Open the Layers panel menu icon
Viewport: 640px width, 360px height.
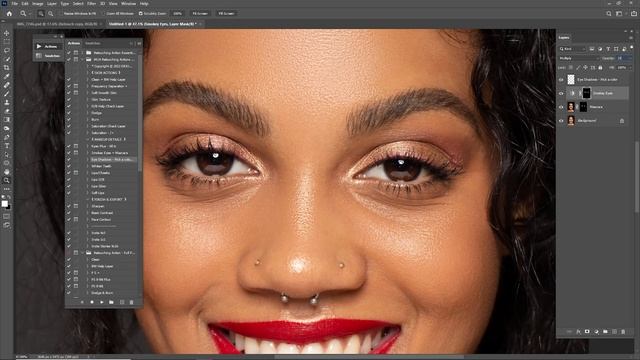(631, 38)
